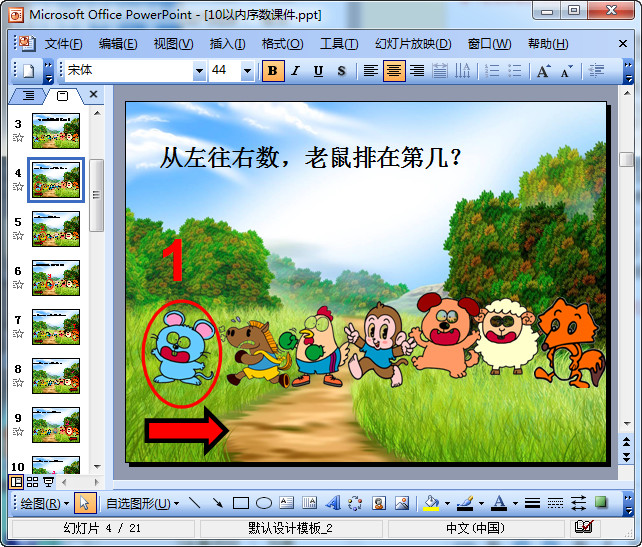Viewport: 642px width, 547px height.
Task: Apply the yellow fill color
Action: pos(431,503)
